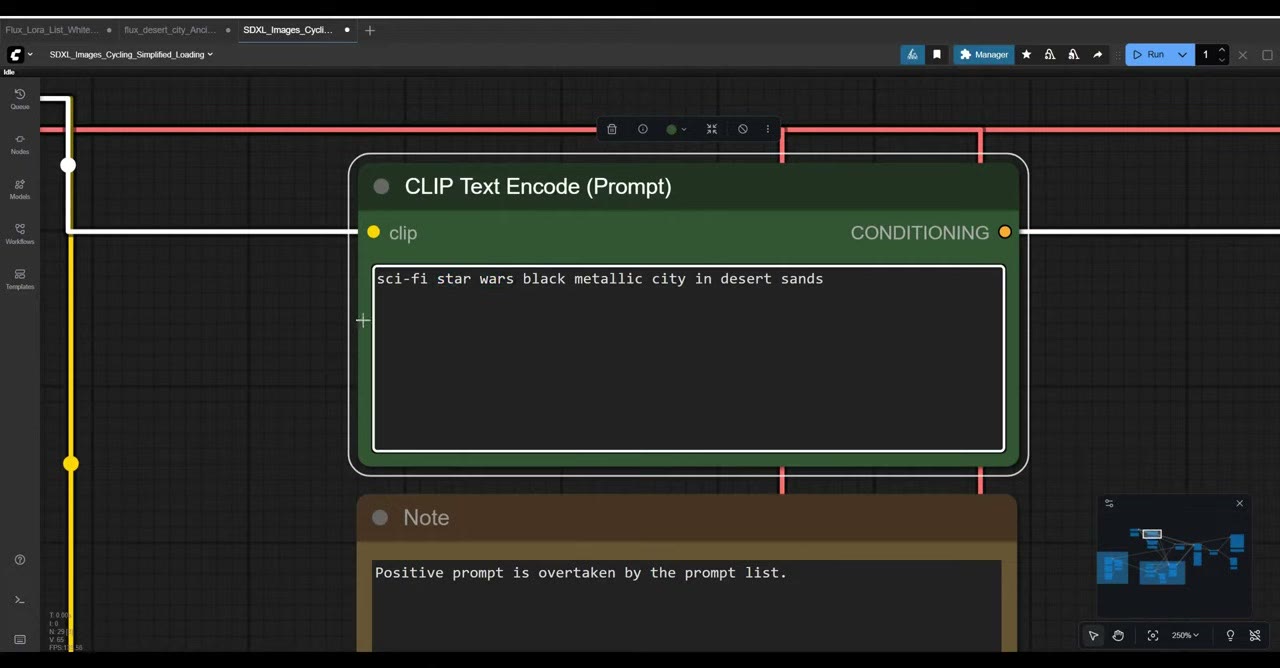Click the close dot on Flux_Lora_List tab

109,30
